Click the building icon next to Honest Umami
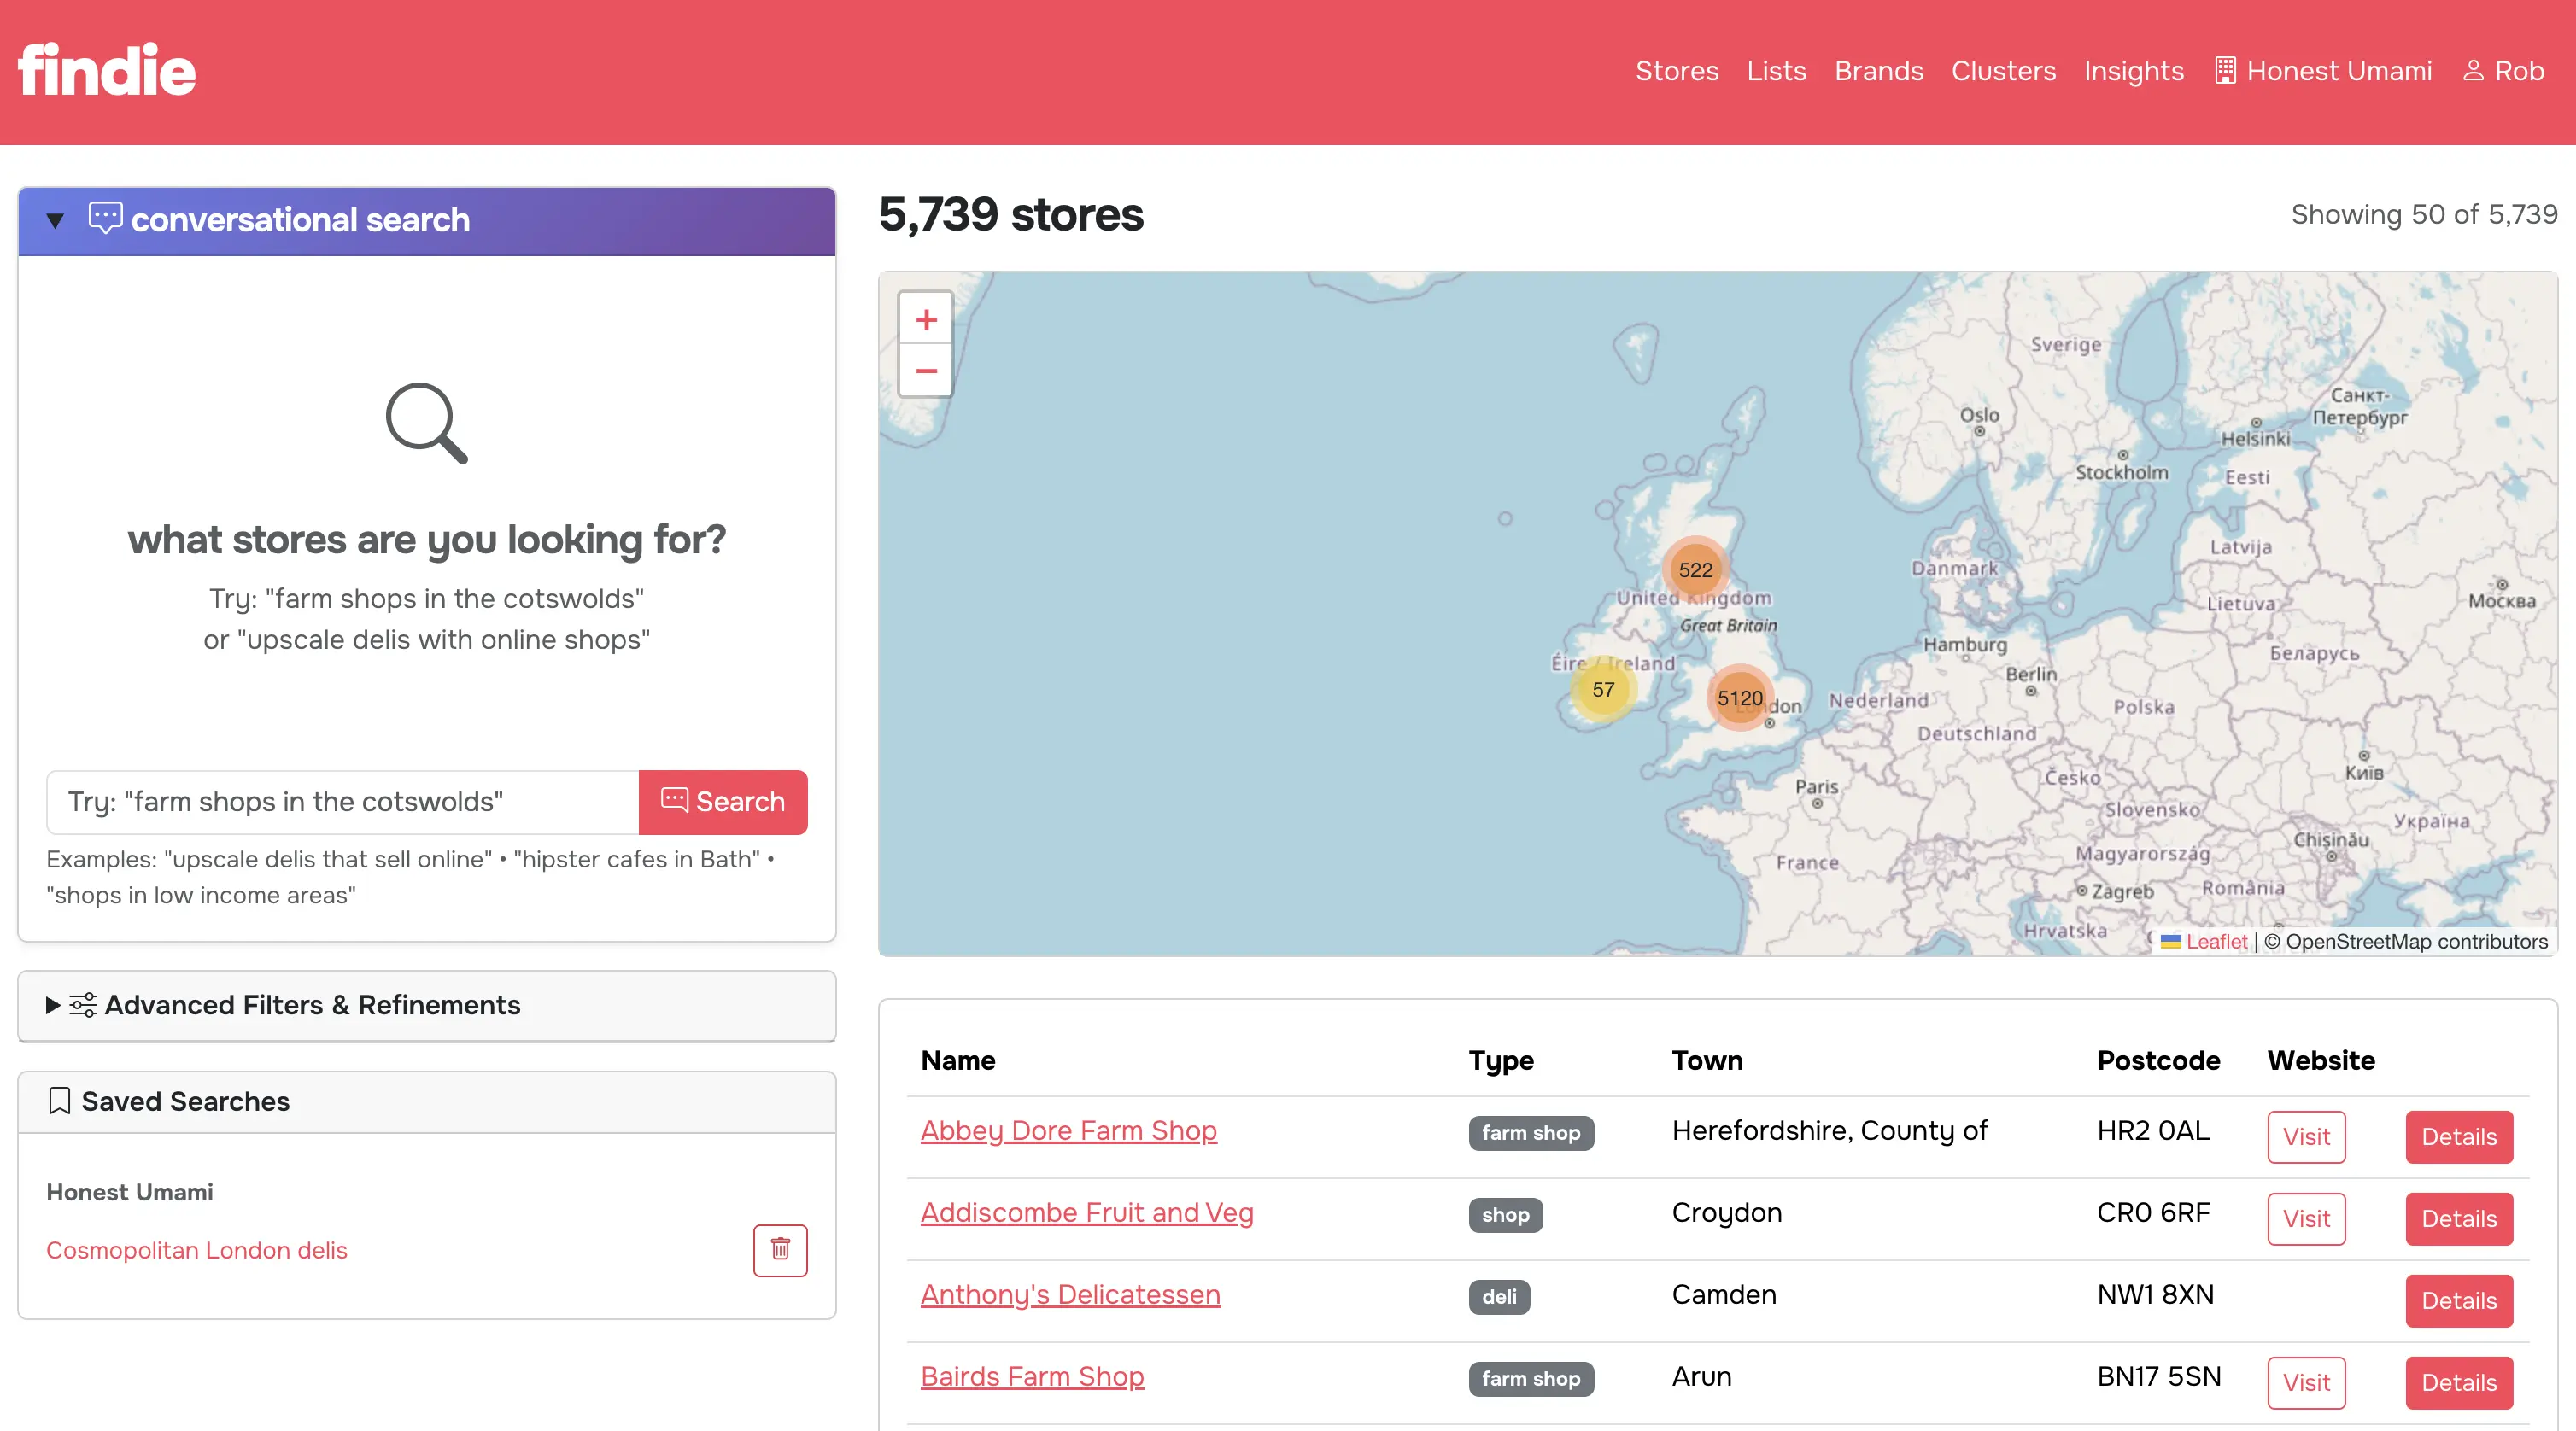Viewport: 2576px width, 1431px height. (x=2224, y=70)
